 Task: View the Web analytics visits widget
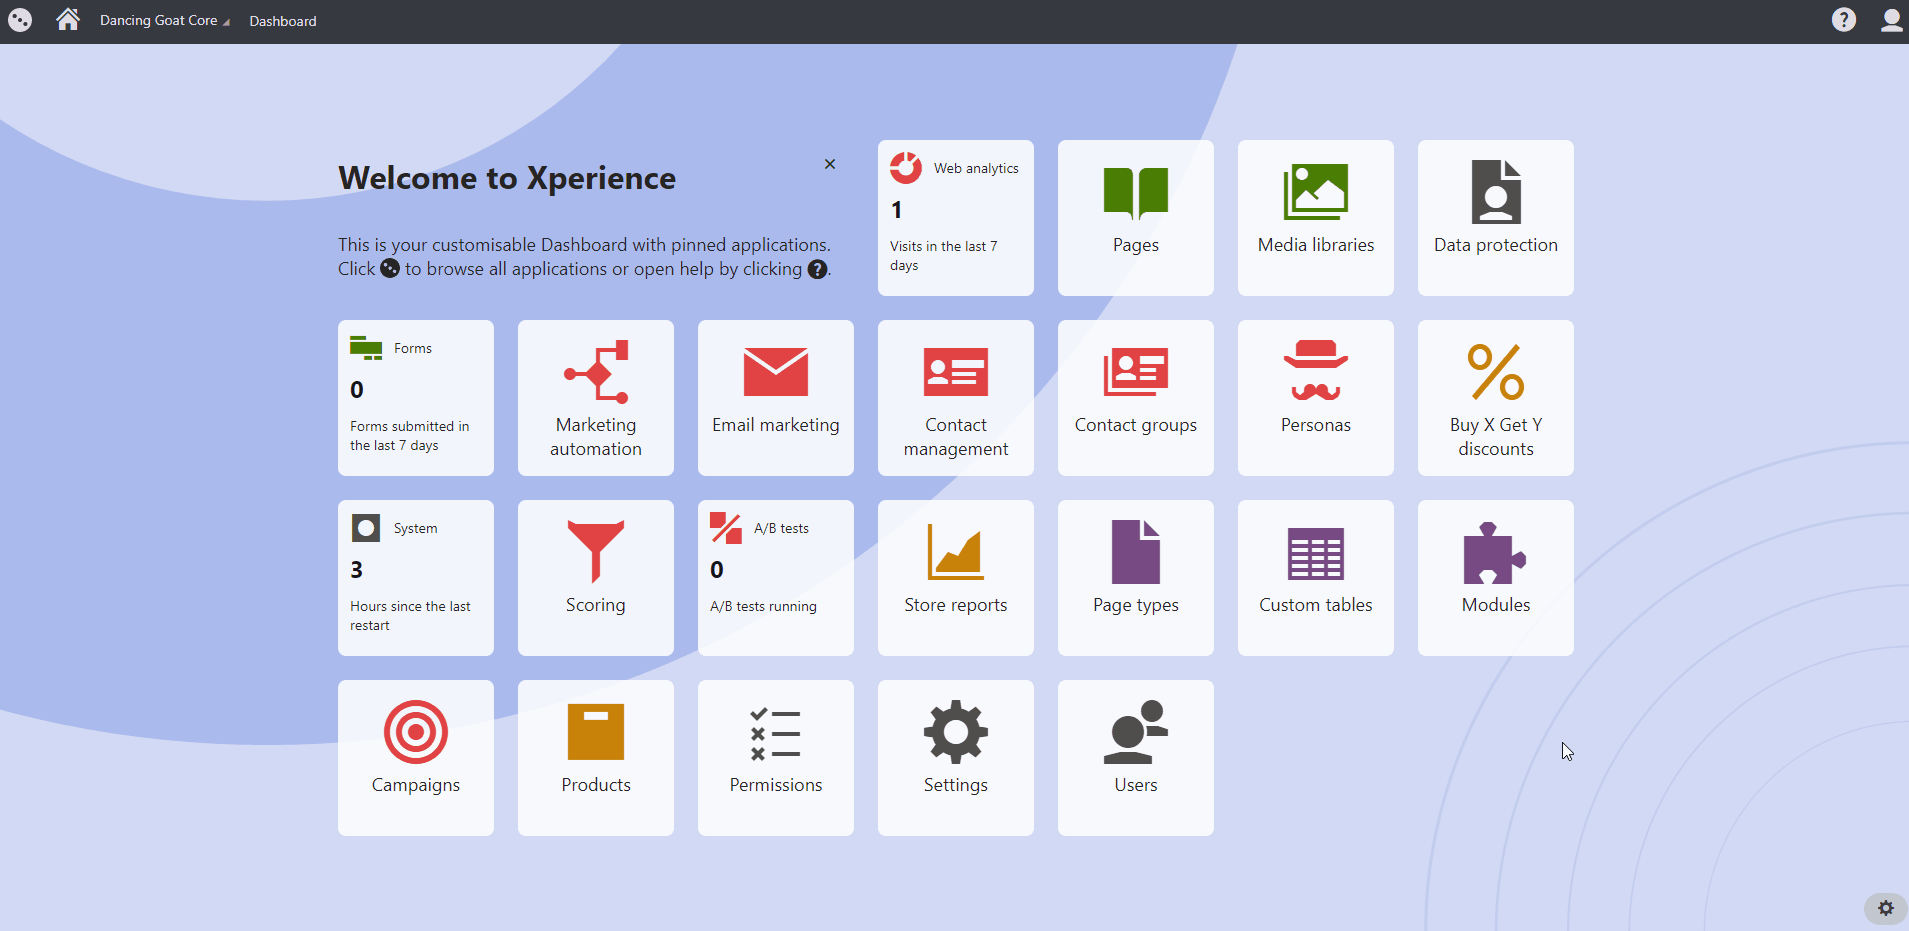tap(955, 217)
